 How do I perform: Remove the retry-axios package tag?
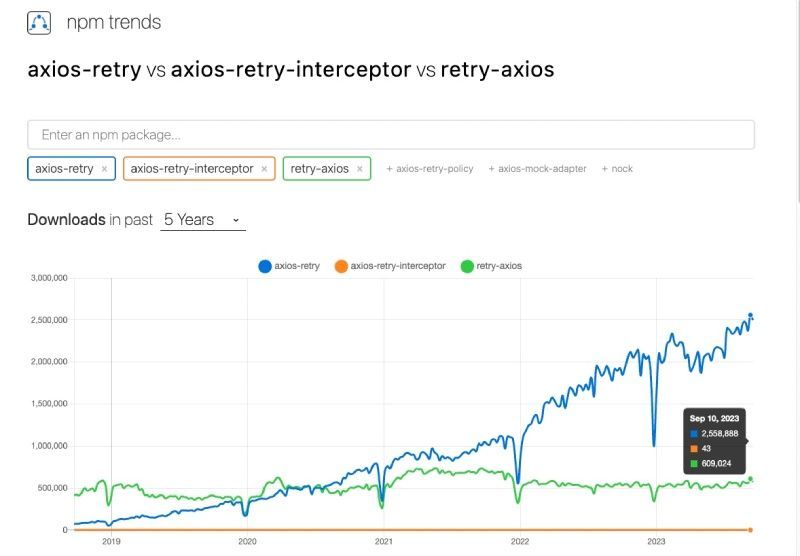point(360,169)
